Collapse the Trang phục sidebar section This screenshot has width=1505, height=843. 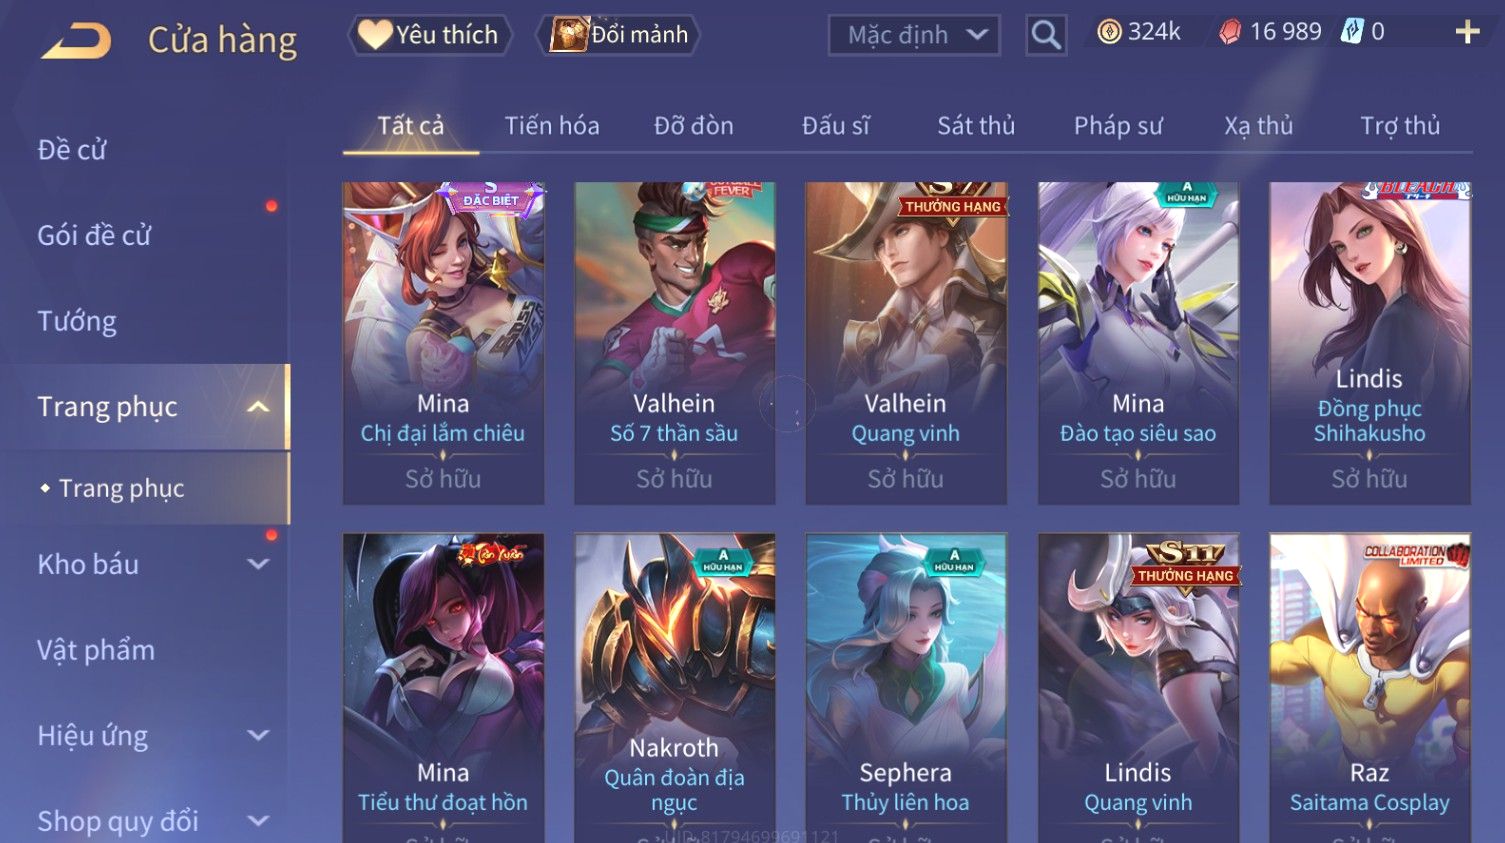[258, 407]
